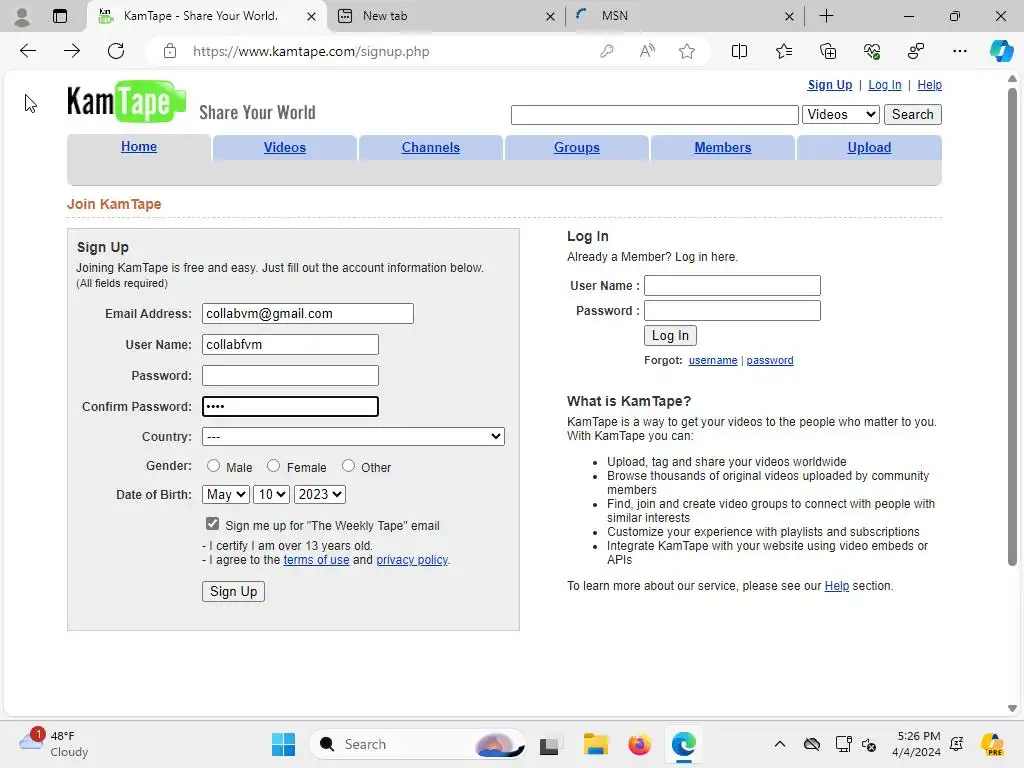
Task: Open the Upload tab
Action: [x=869, y=148]
